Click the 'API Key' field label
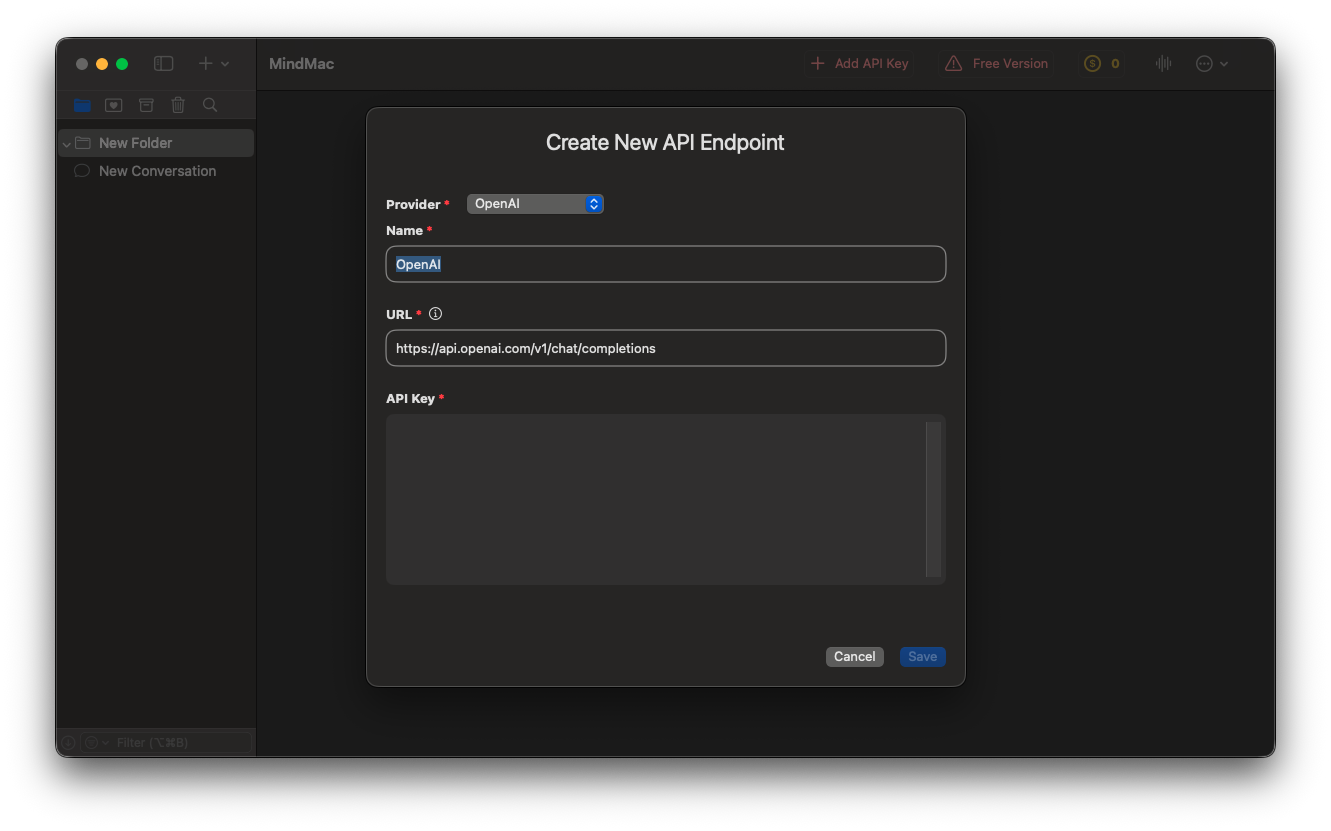Image resolution: width=1331 pixels, height=831 pixels. pyautogui.click(x=410, y=398)
